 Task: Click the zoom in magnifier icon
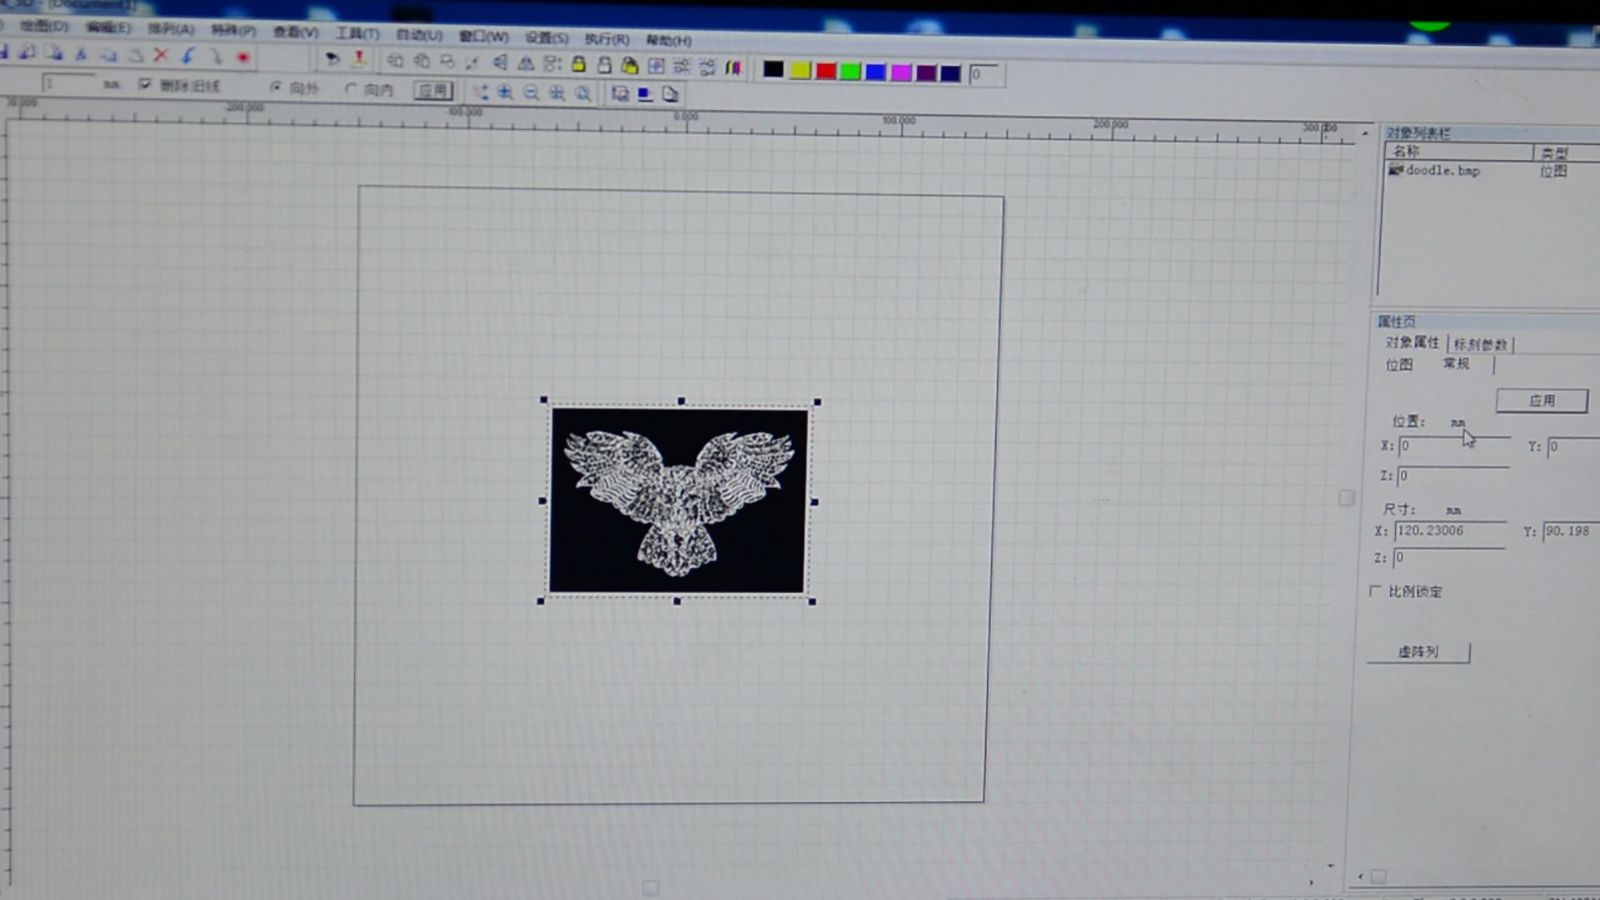(505, 92)
